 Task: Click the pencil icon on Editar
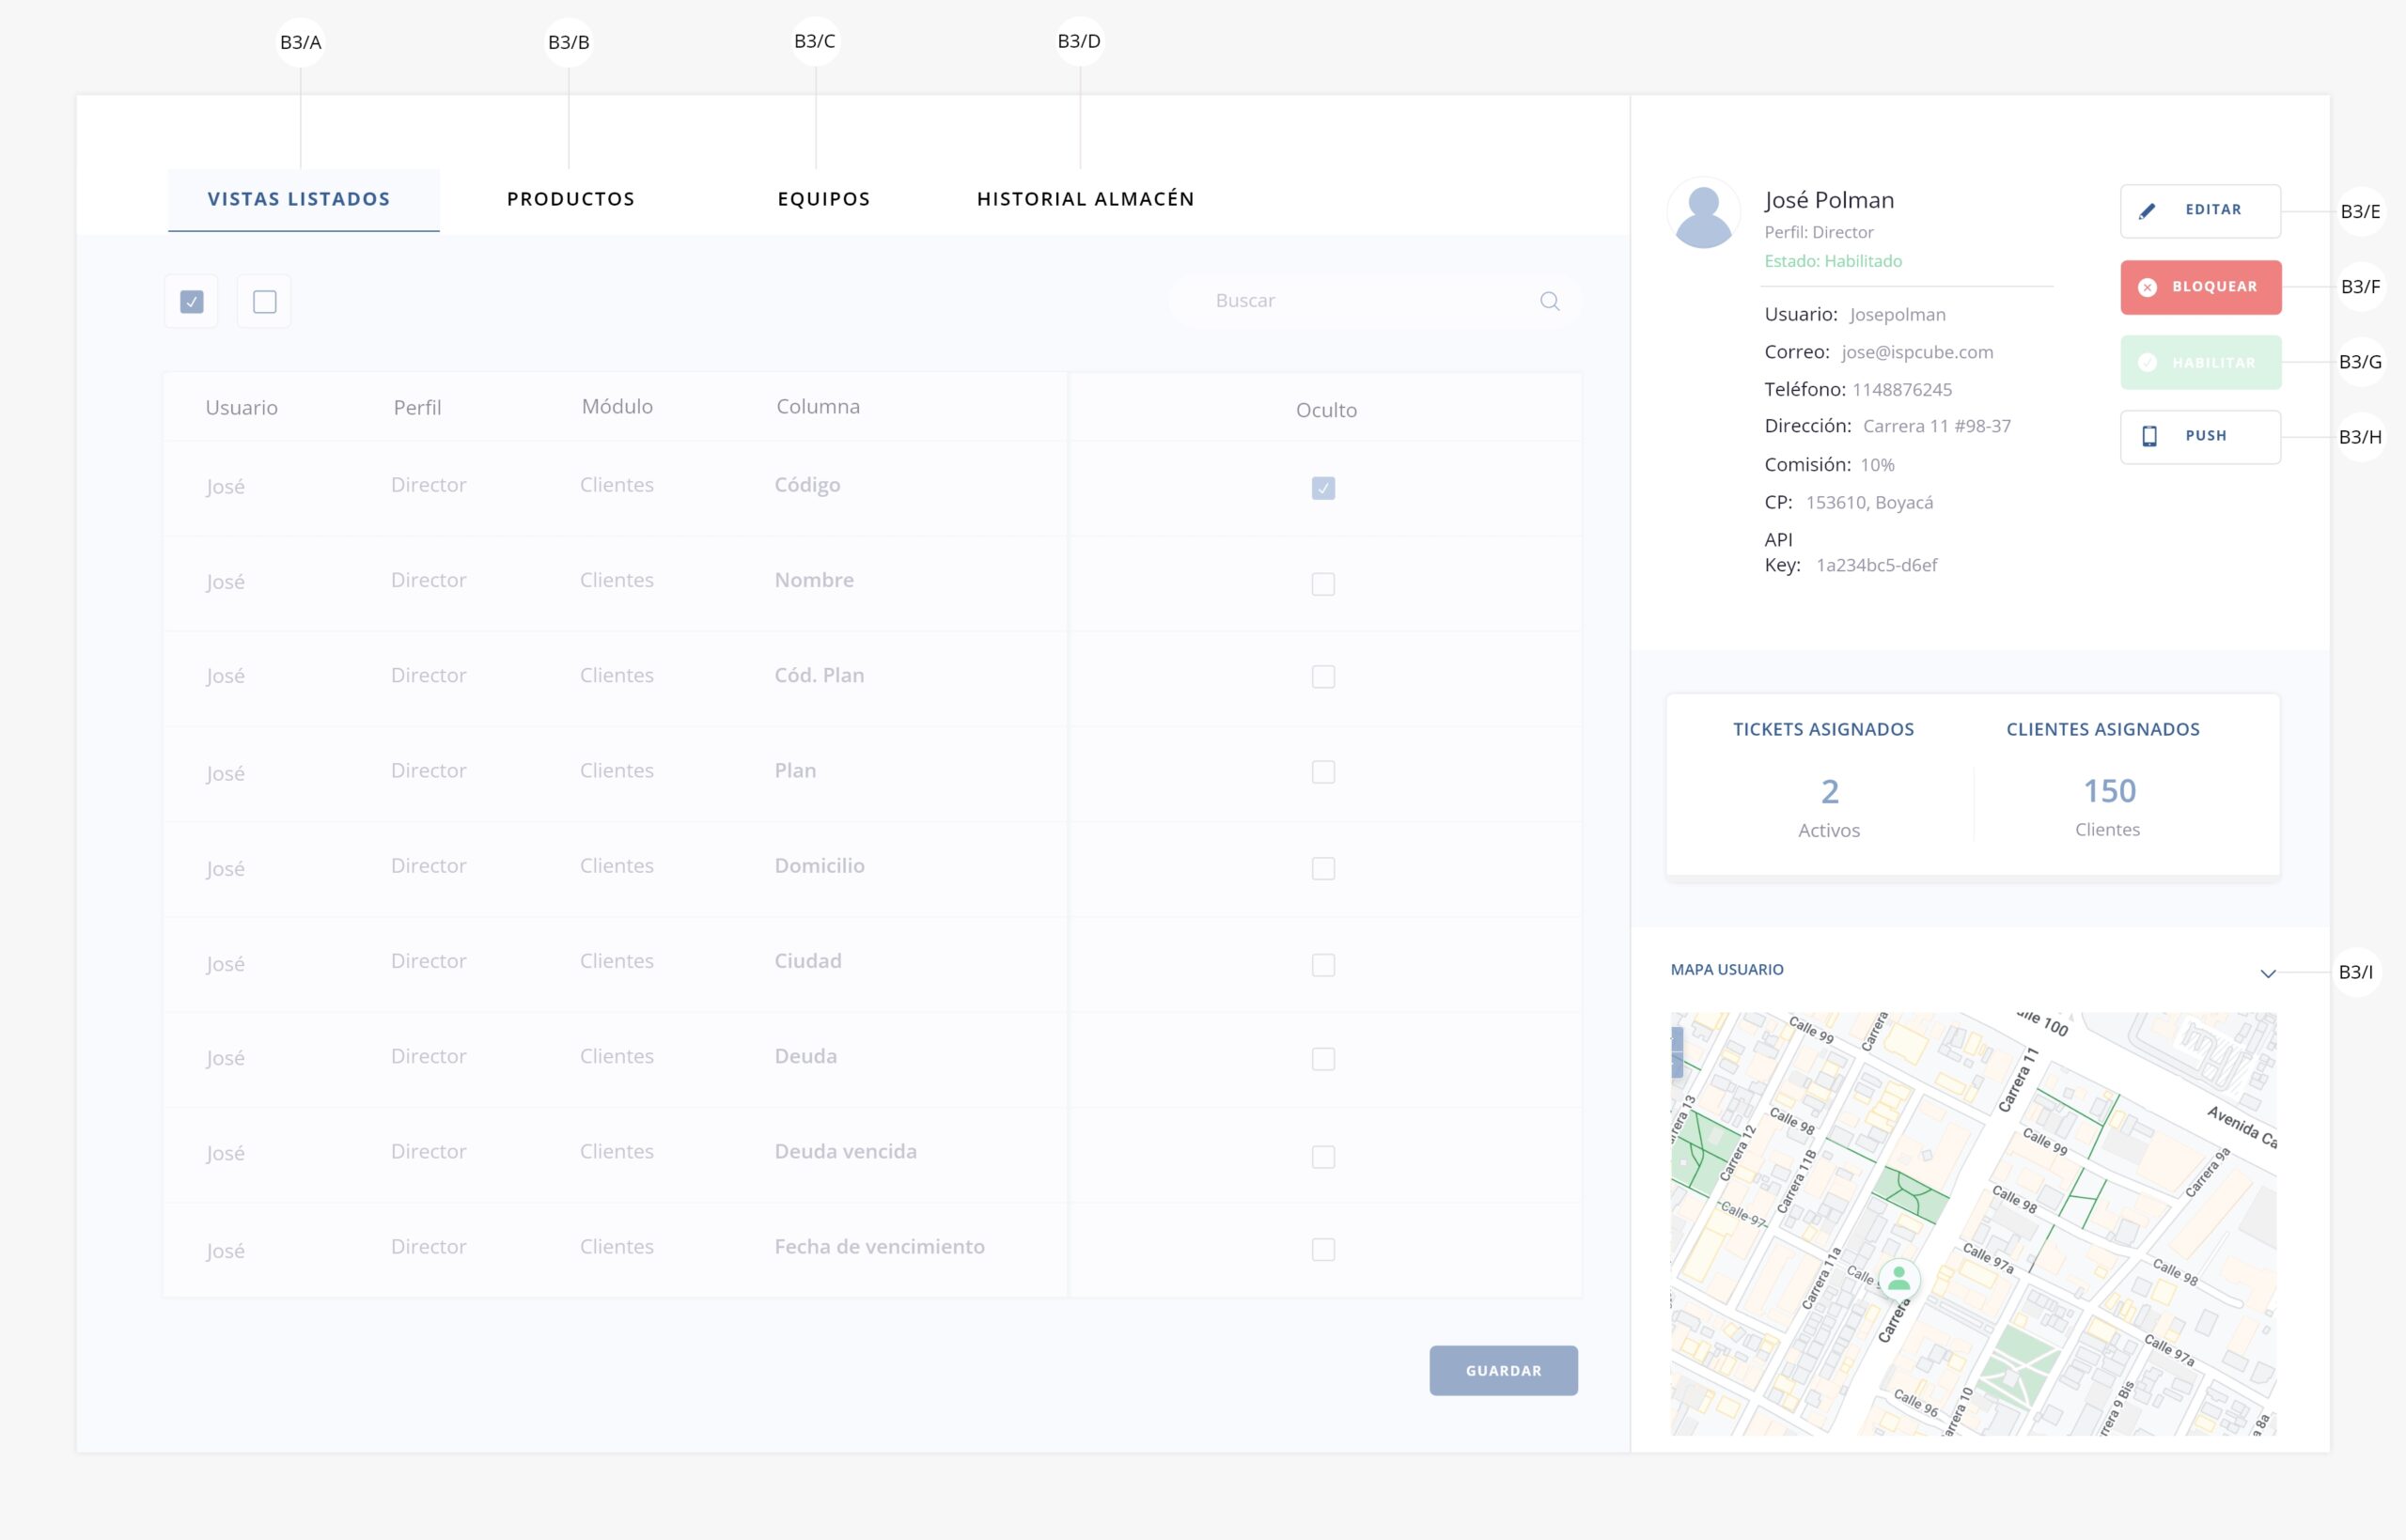2146,211
